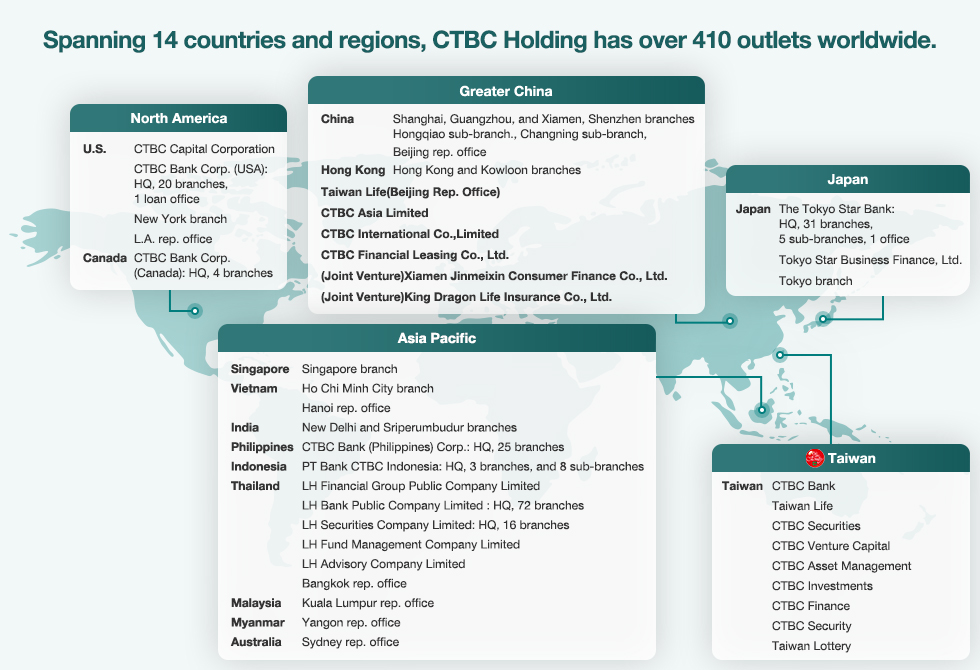980x670 pixels.
Task: Click King Dragon Life Insurance entry
Action: coord(466,297)
